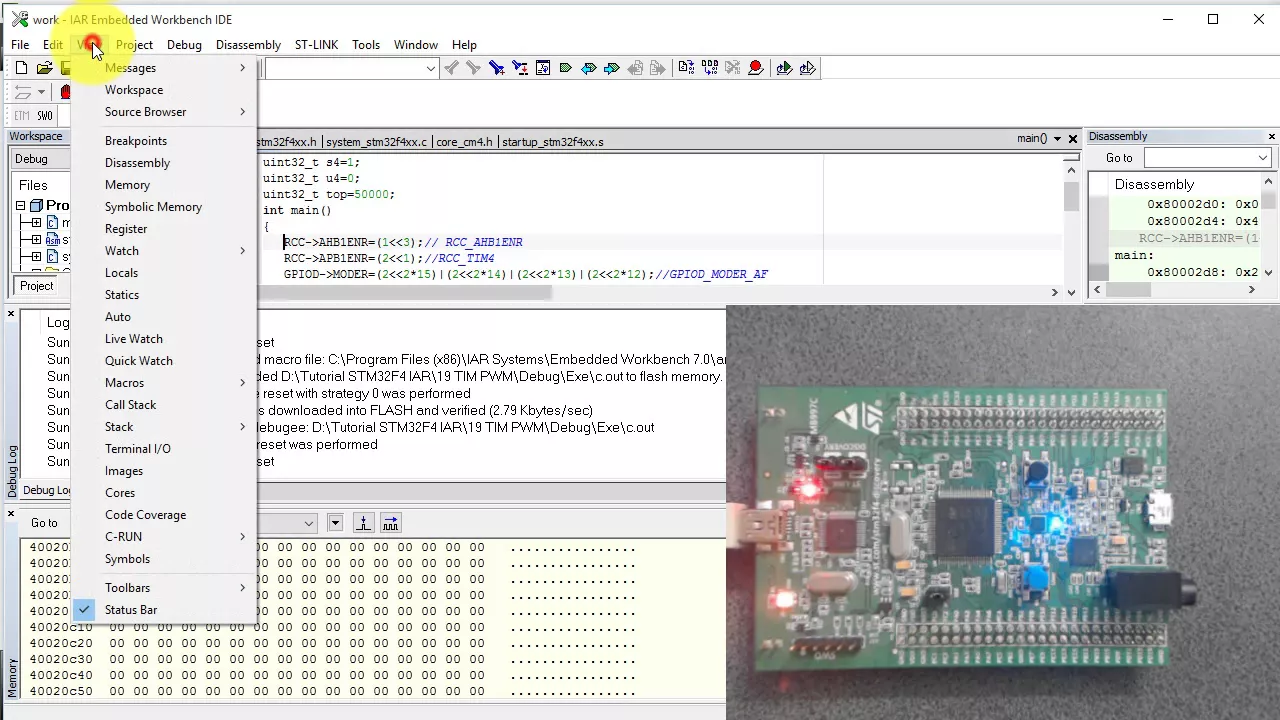The height and width of the screenshot is (720, 1280).
Task: Click the New Document toolbar icon
Action: [x=21, y=68]
